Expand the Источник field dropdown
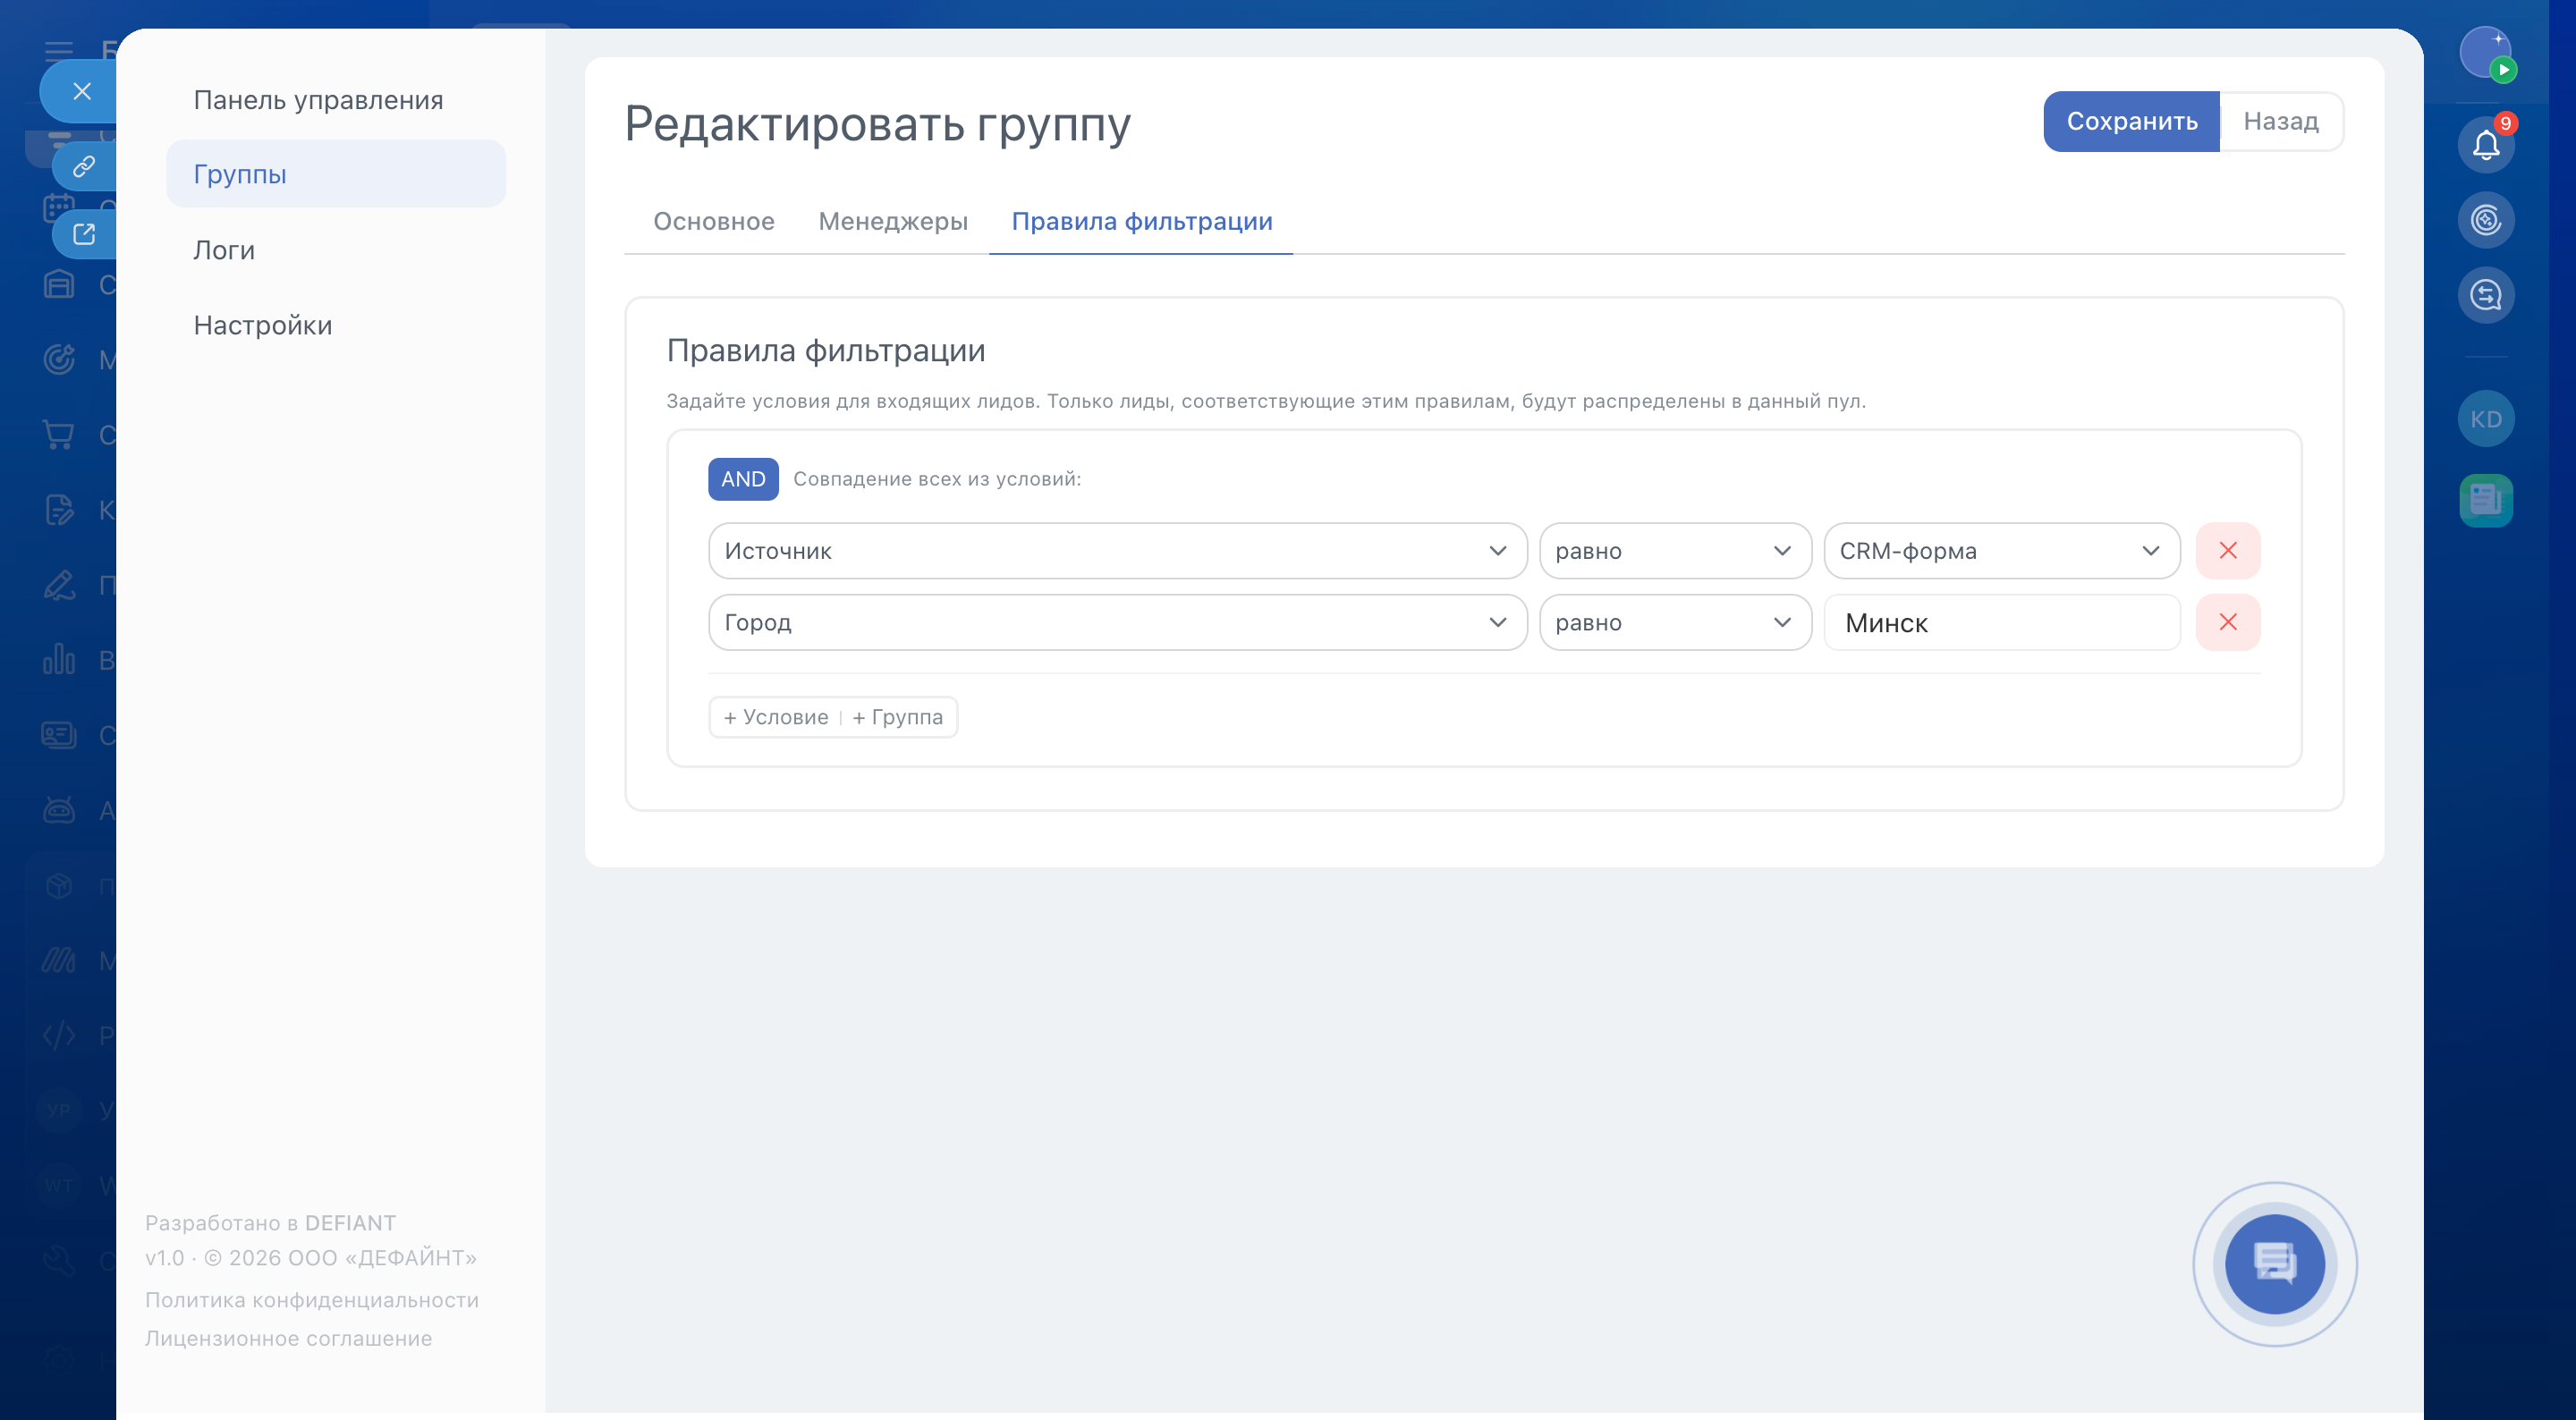This screenshot has width=2576, height=1420. pyautogui.click(x=1116, y=550)
